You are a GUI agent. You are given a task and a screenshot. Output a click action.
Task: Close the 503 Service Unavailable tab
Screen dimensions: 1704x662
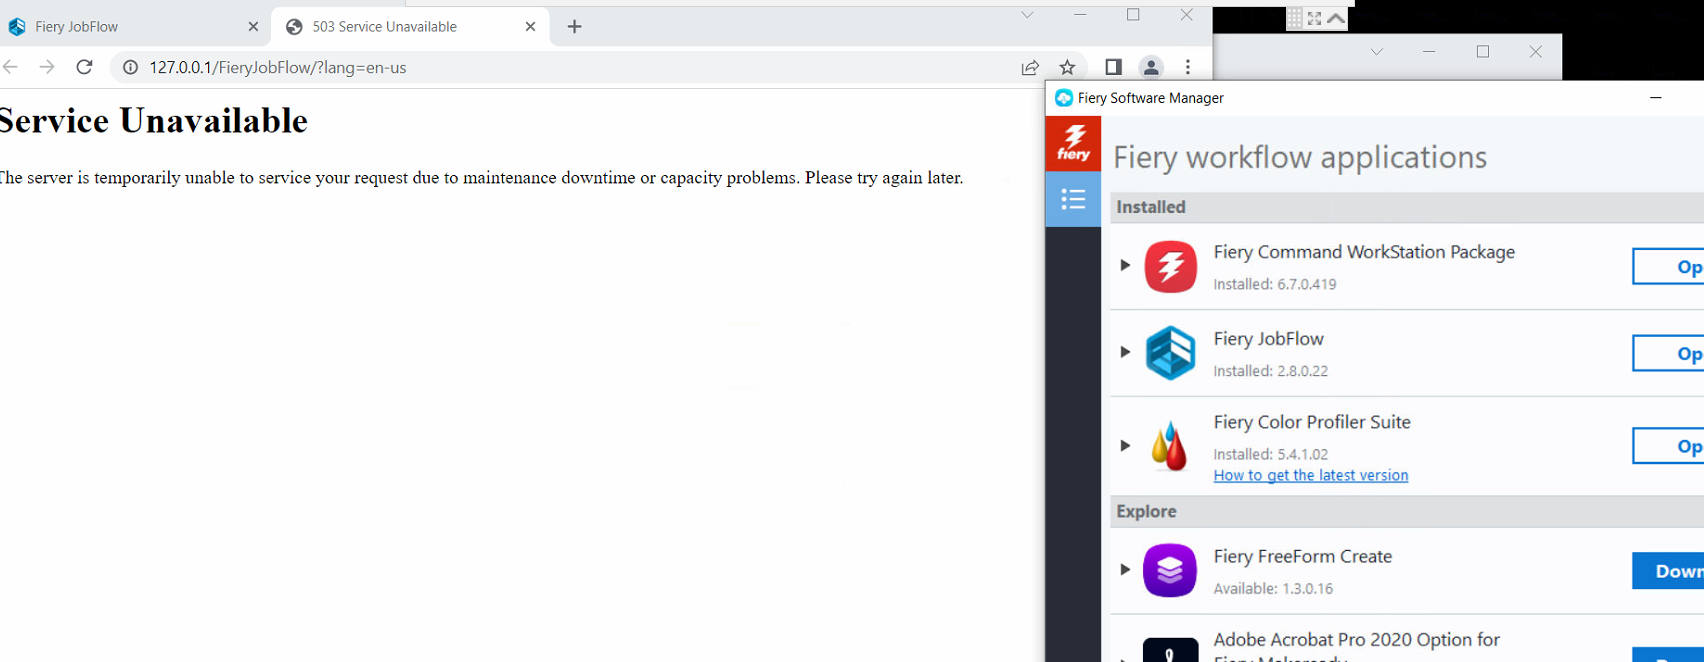[x=530, y=27]
